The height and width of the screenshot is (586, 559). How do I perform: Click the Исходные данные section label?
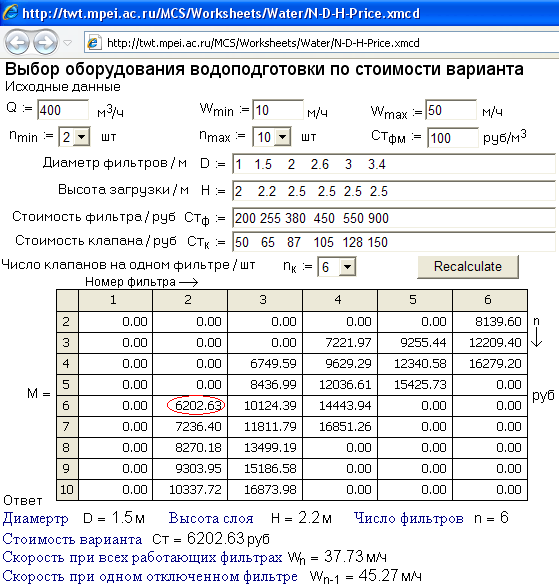[x=63, y=87]
